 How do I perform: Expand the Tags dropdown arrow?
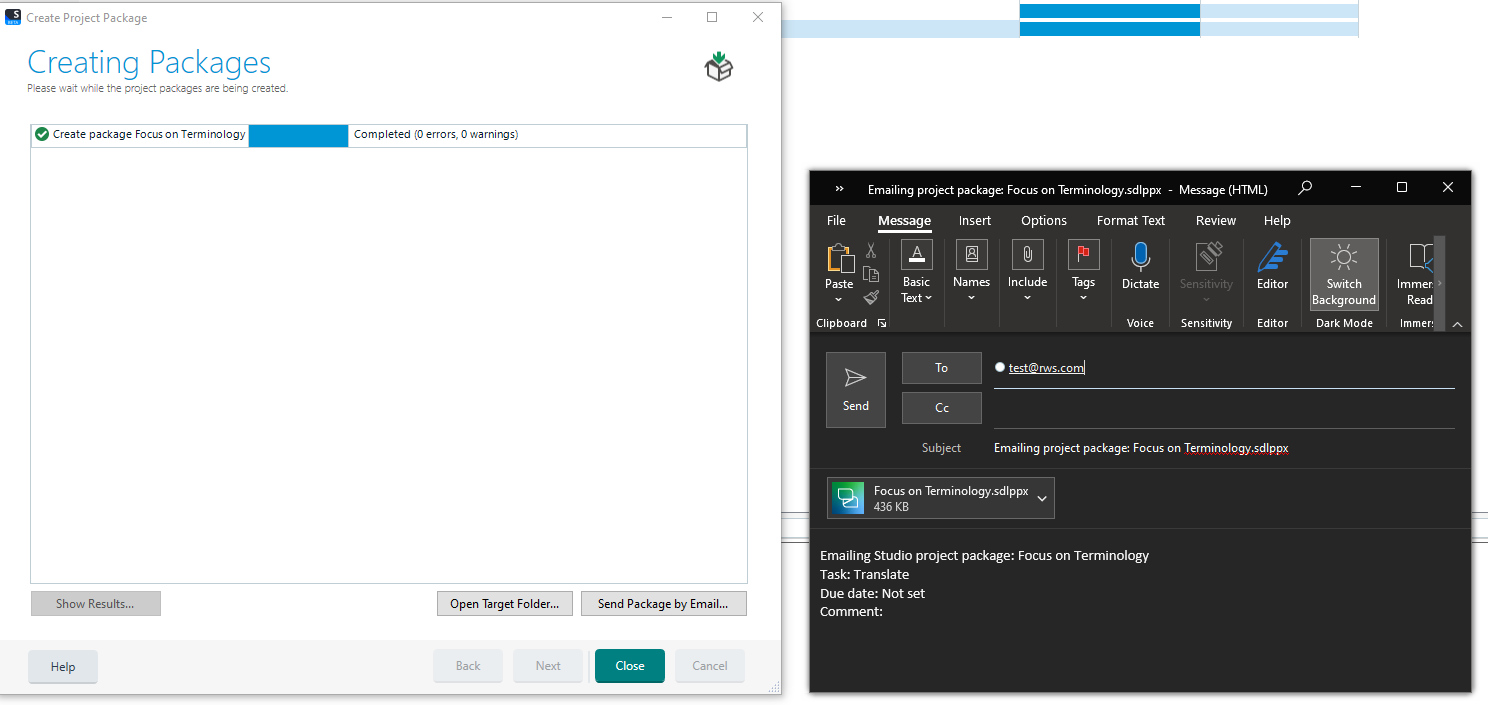coord(1083,298)
